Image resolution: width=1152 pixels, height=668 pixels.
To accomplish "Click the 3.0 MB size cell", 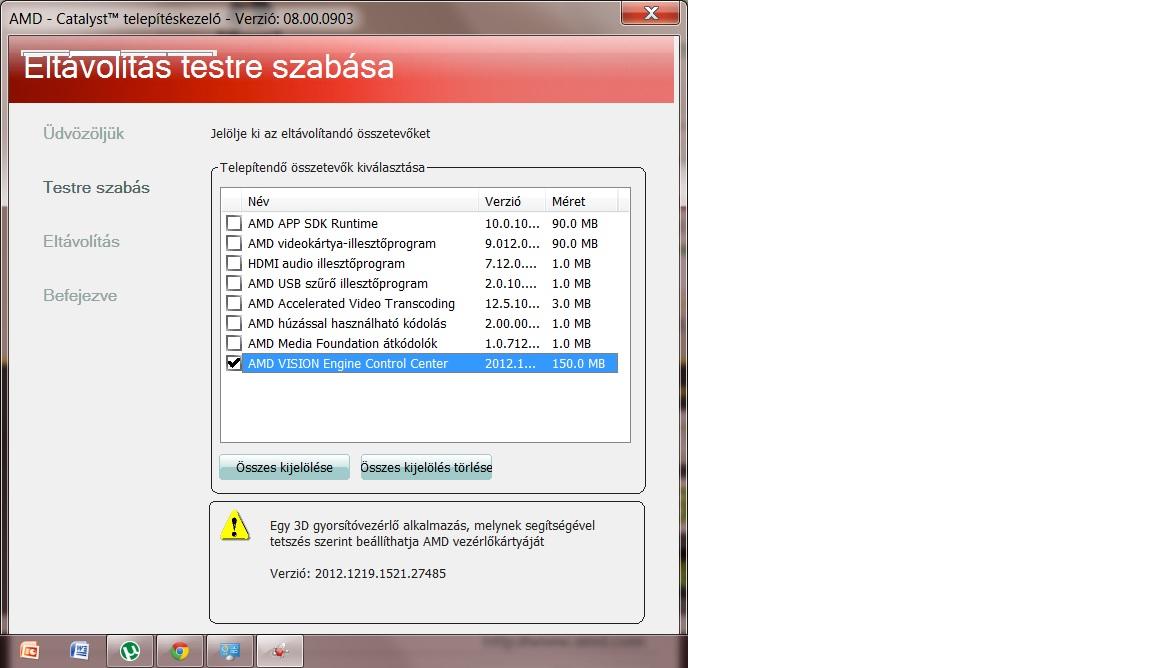I will click(571, 304).
